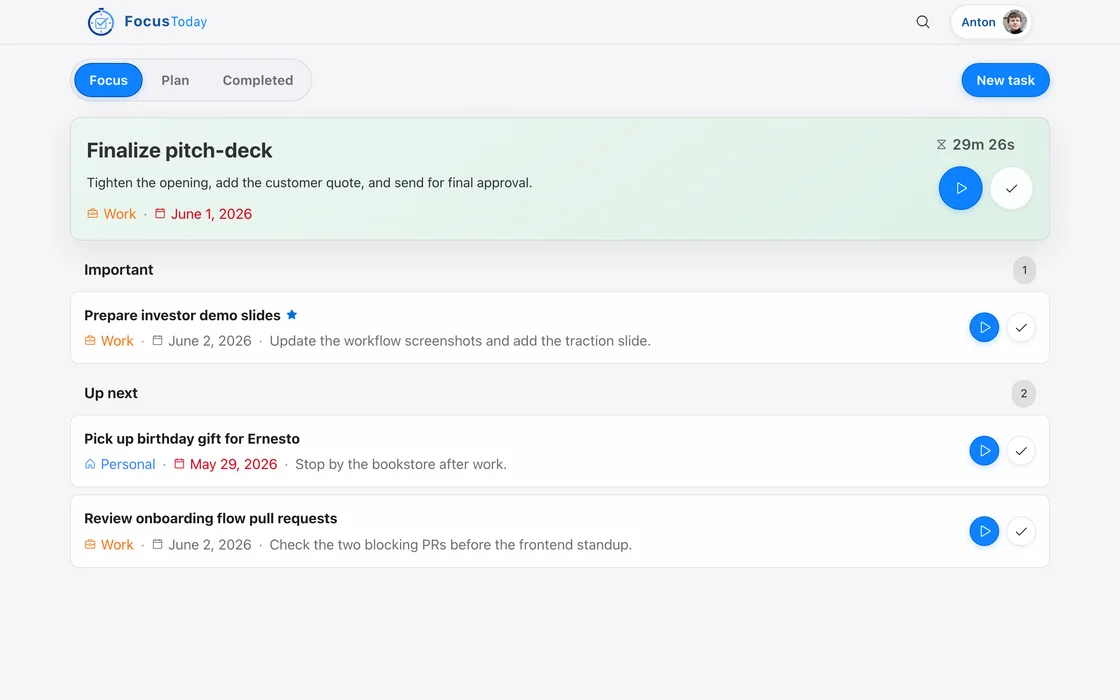The image size is (1120, 700).
Task: Mark Finalize pitch-deck as complete
Action: pos(1011,189)
